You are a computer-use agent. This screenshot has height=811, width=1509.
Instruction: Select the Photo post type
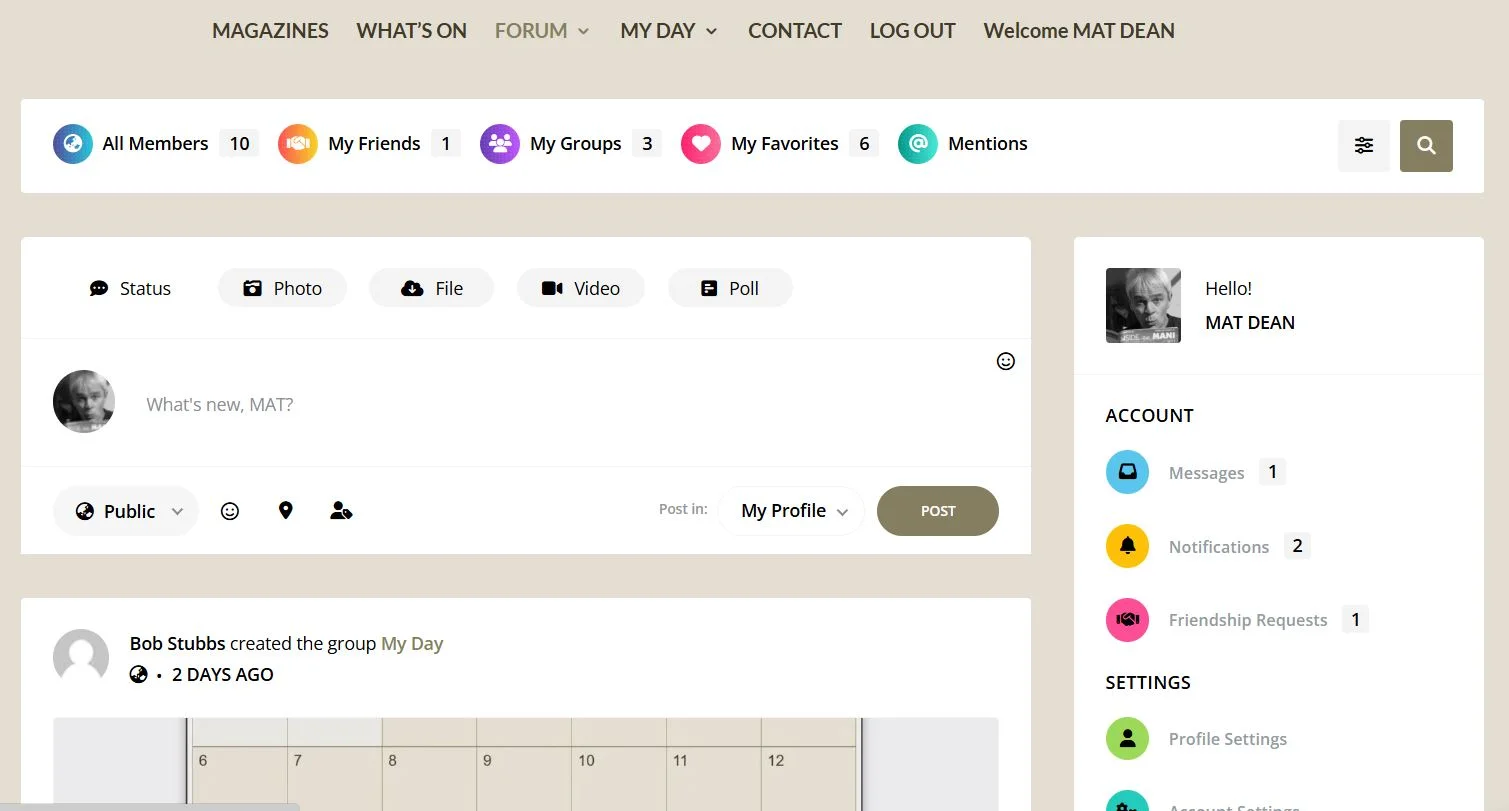tap(283, 288)
